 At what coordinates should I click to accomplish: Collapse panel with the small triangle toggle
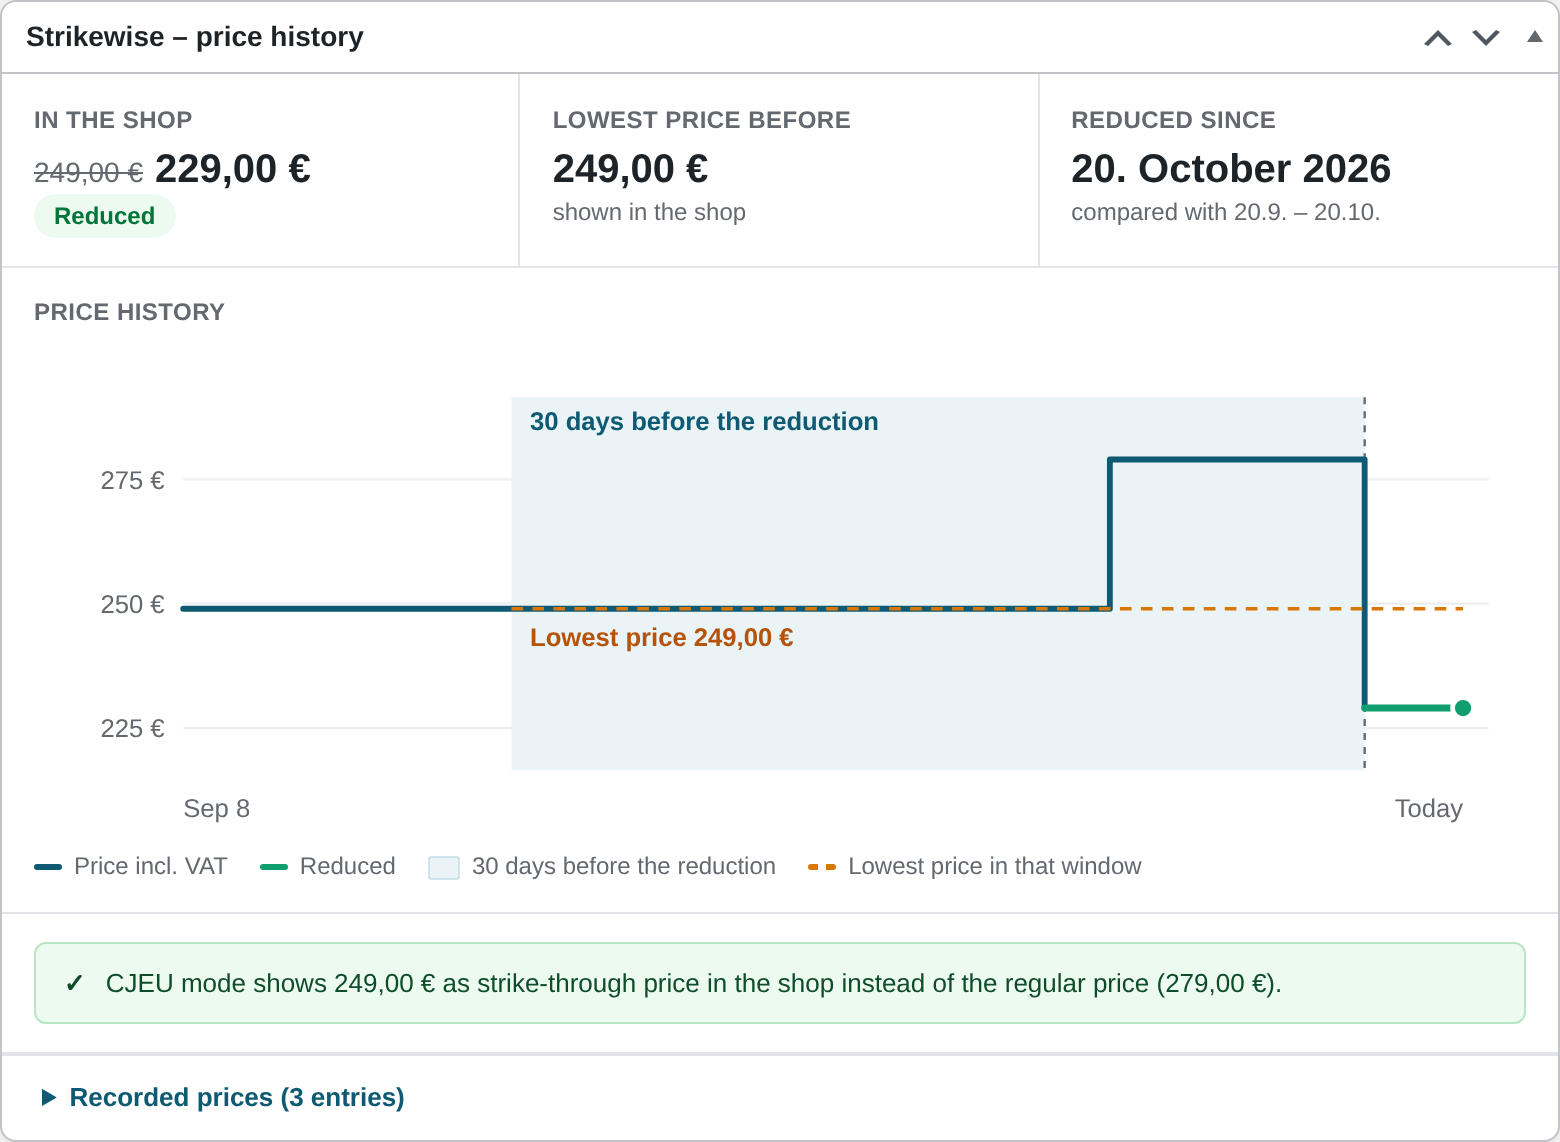1535,37
